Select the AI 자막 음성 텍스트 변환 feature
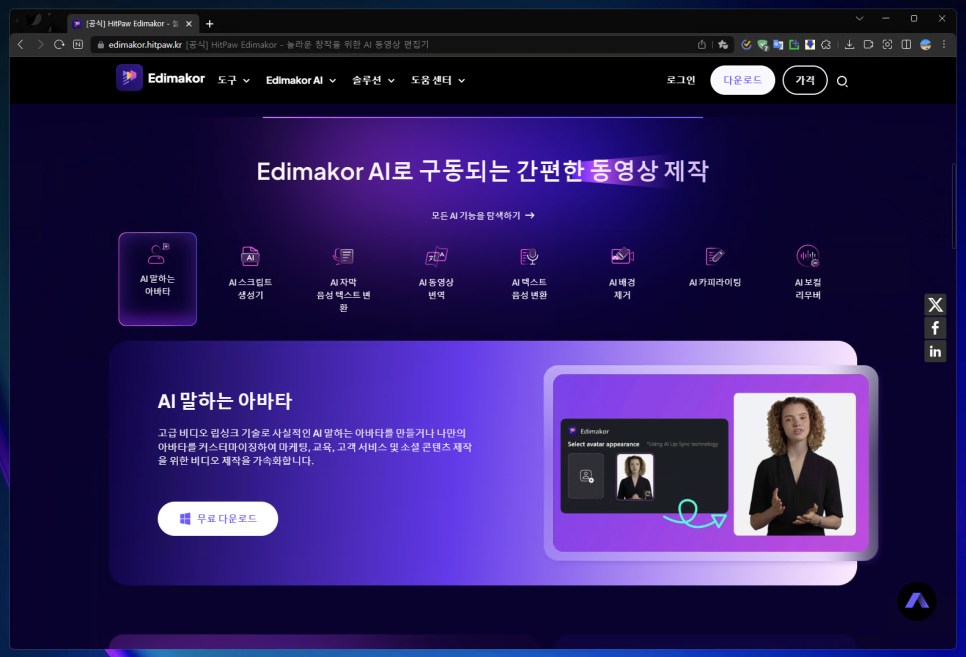966x657 pixels. point(343,279)
